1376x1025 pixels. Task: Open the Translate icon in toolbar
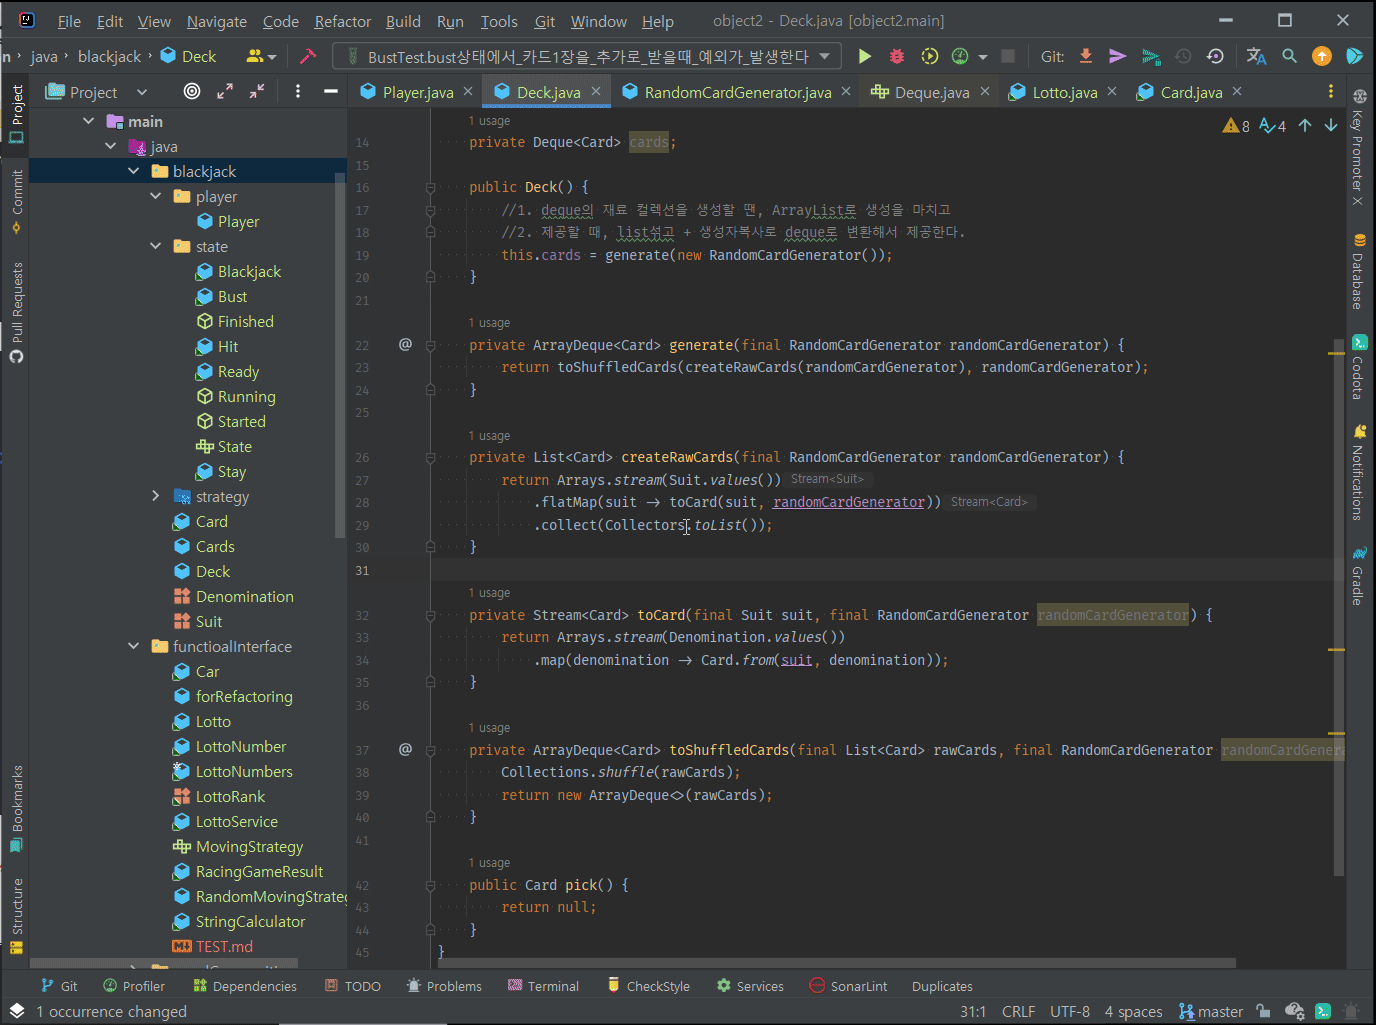[1257, 57]
